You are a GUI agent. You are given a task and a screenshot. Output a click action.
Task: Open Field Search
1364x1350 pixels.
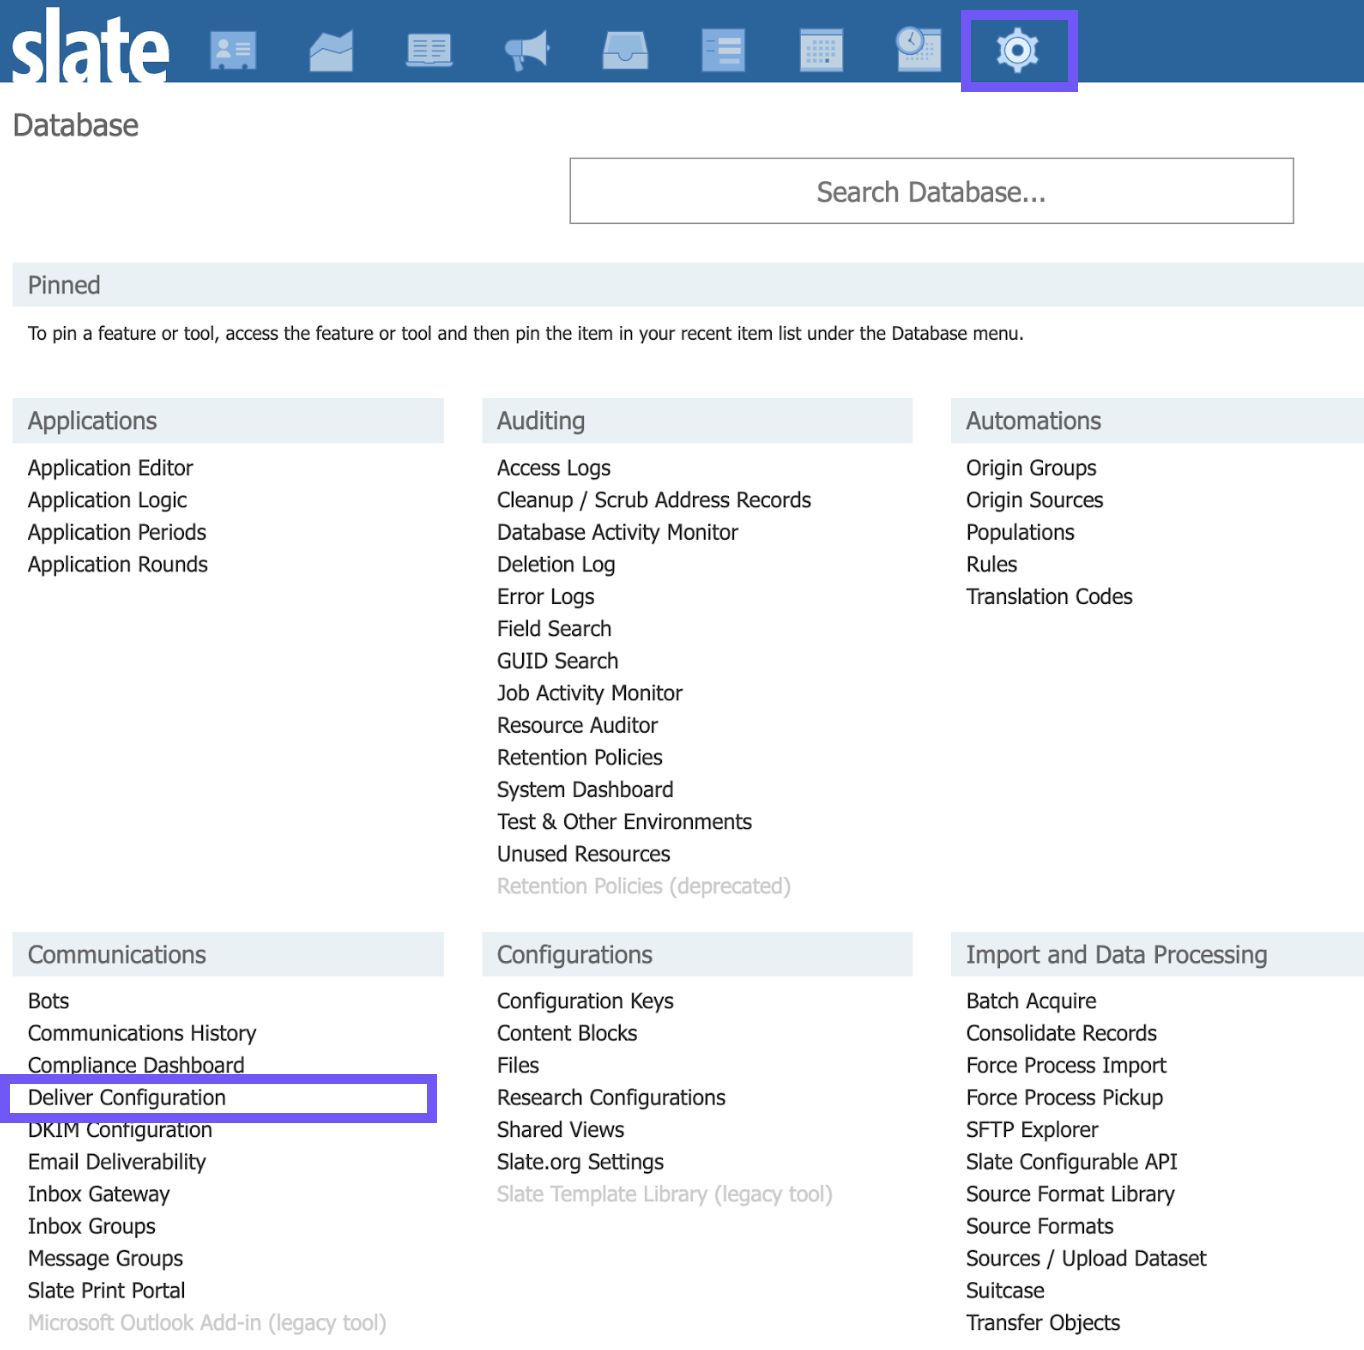554,629
